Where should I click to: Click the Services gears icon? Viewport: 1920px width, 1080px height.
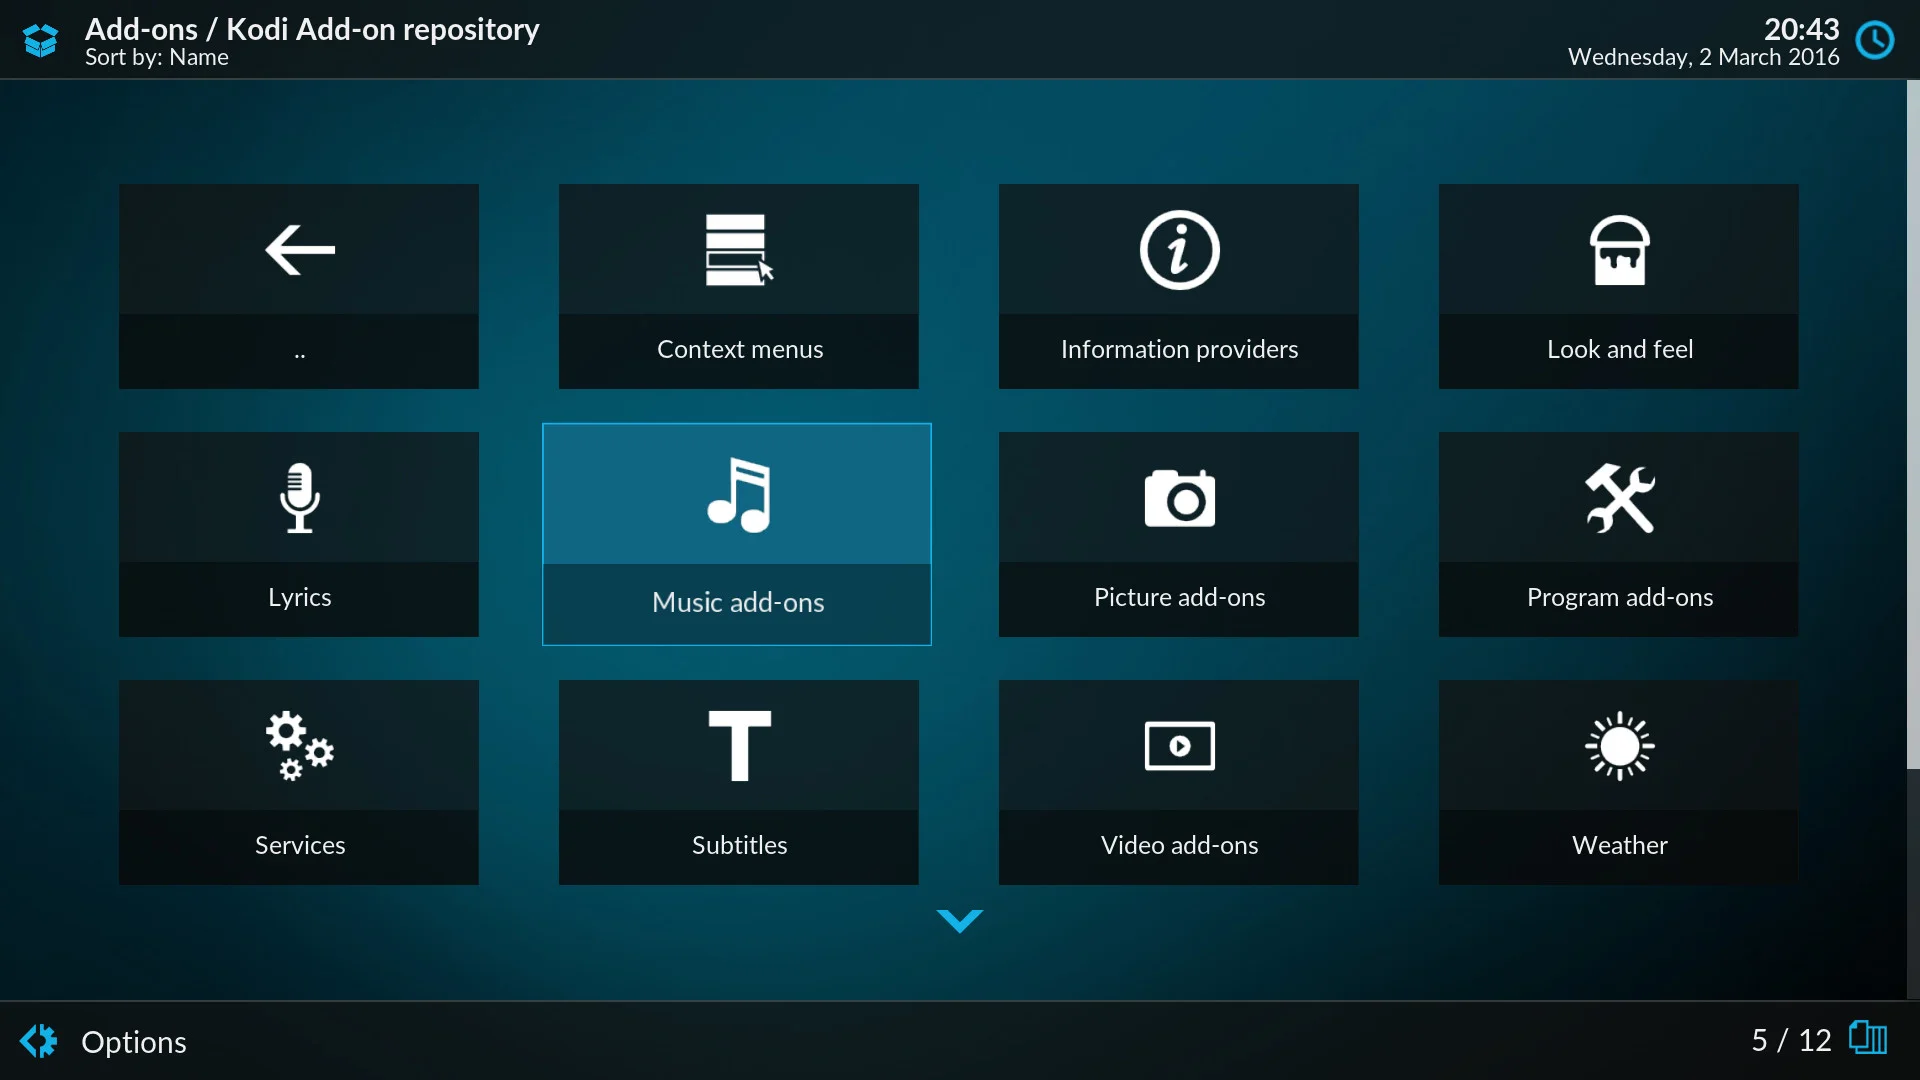(x=299, y=746)
